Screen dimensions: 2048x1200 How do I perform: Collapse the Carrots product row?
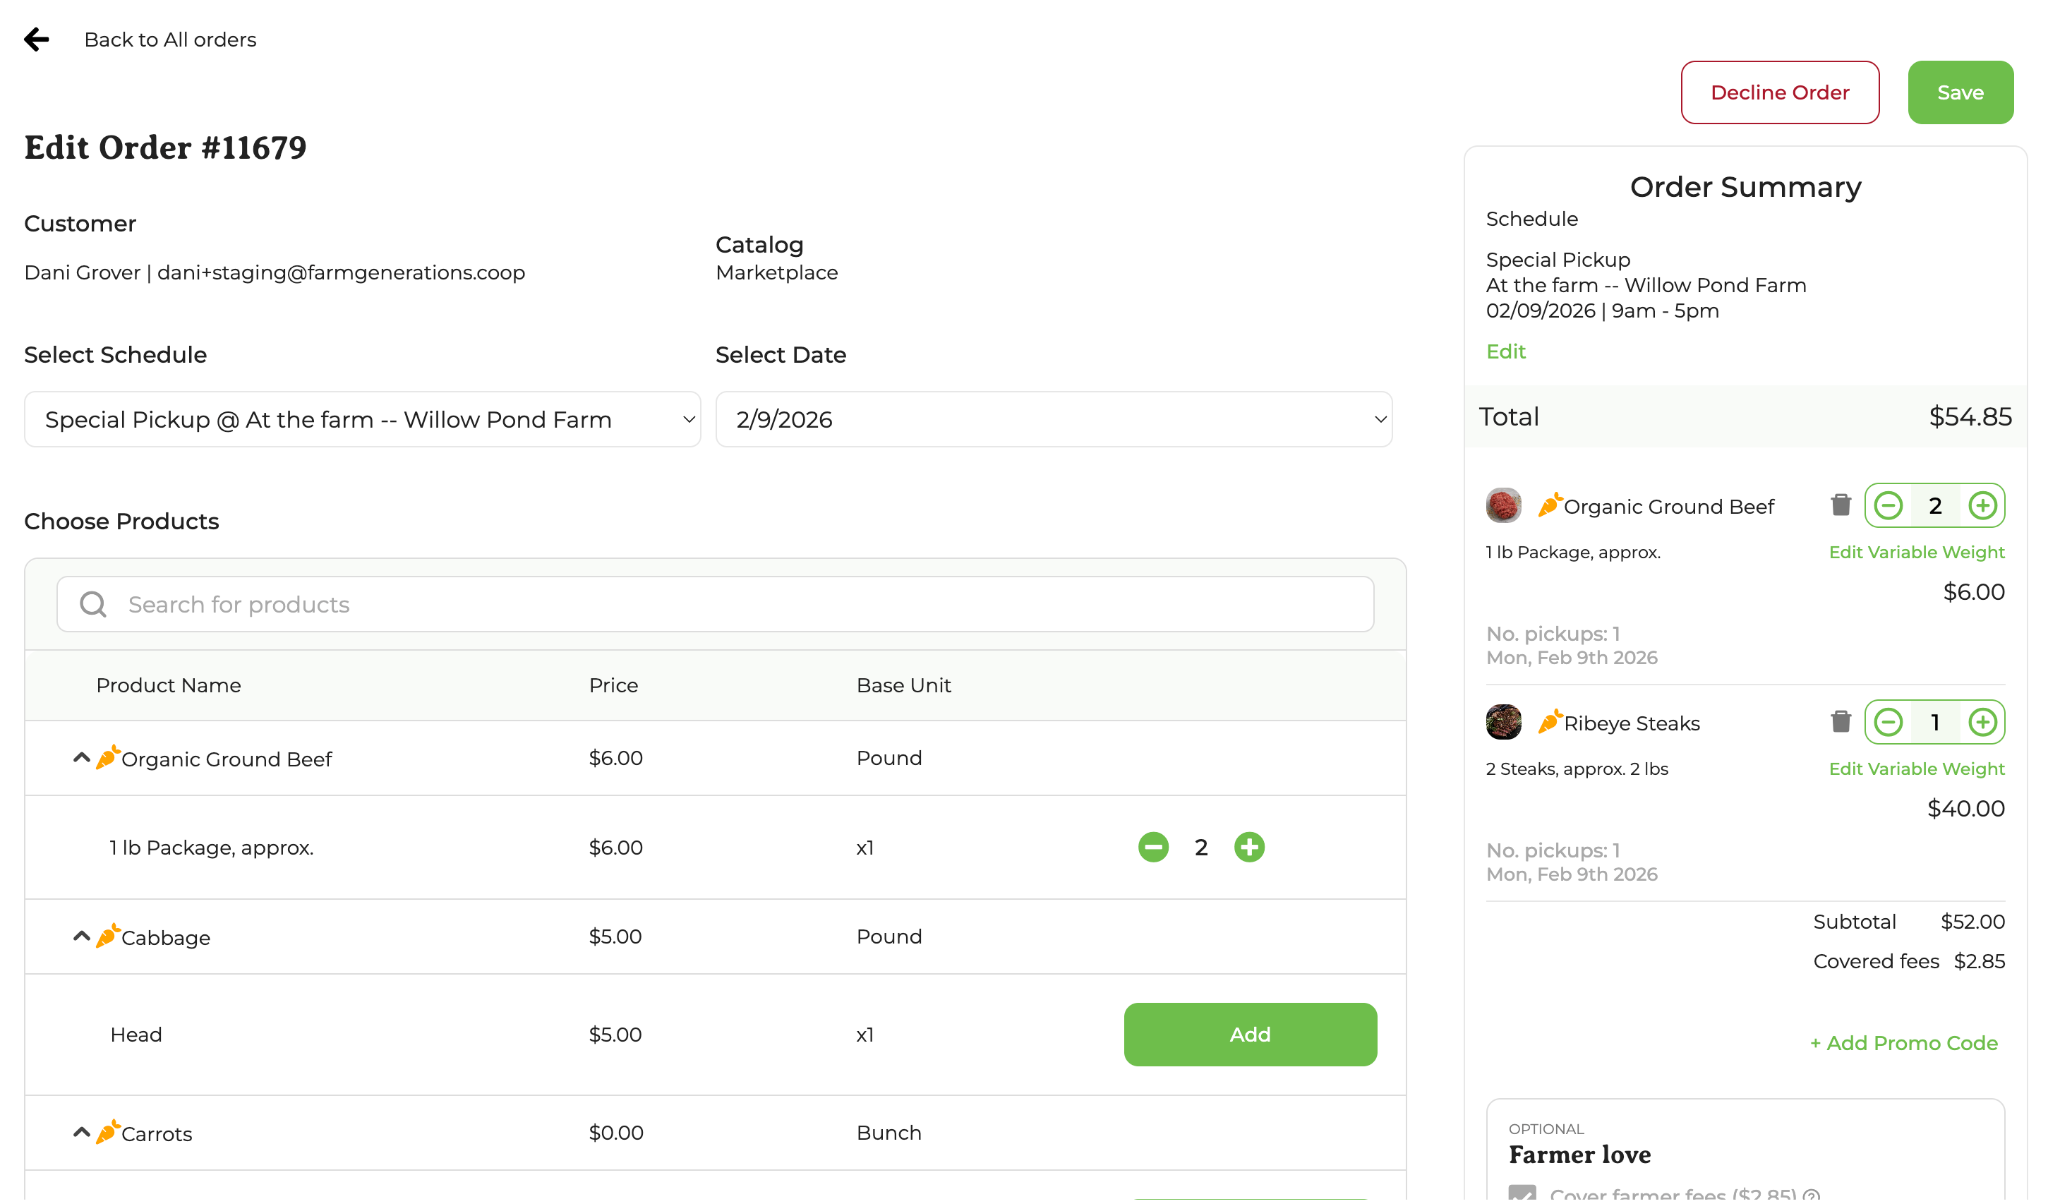click(x=82, y=1133)
